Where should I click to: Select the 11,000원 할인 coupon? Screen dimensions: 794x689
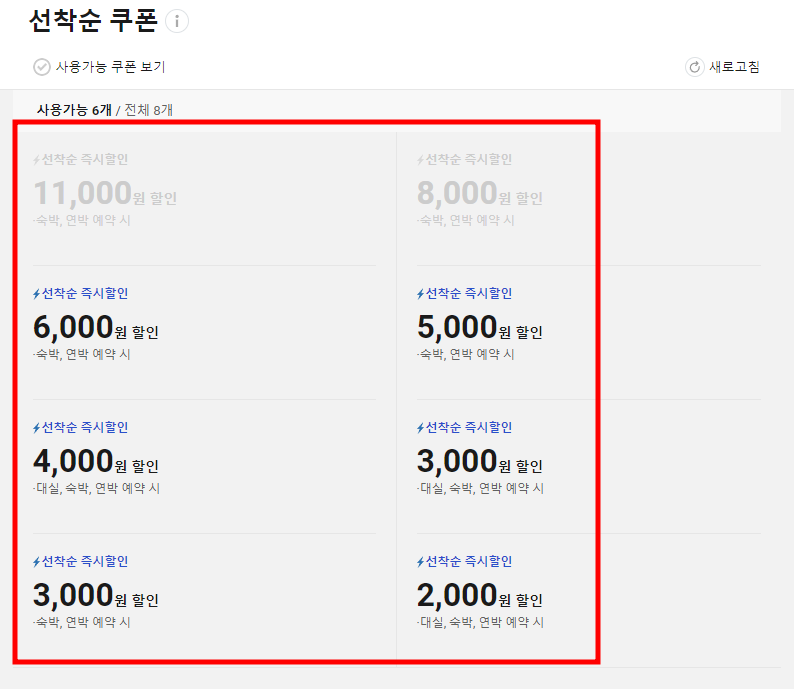(205, 198)
